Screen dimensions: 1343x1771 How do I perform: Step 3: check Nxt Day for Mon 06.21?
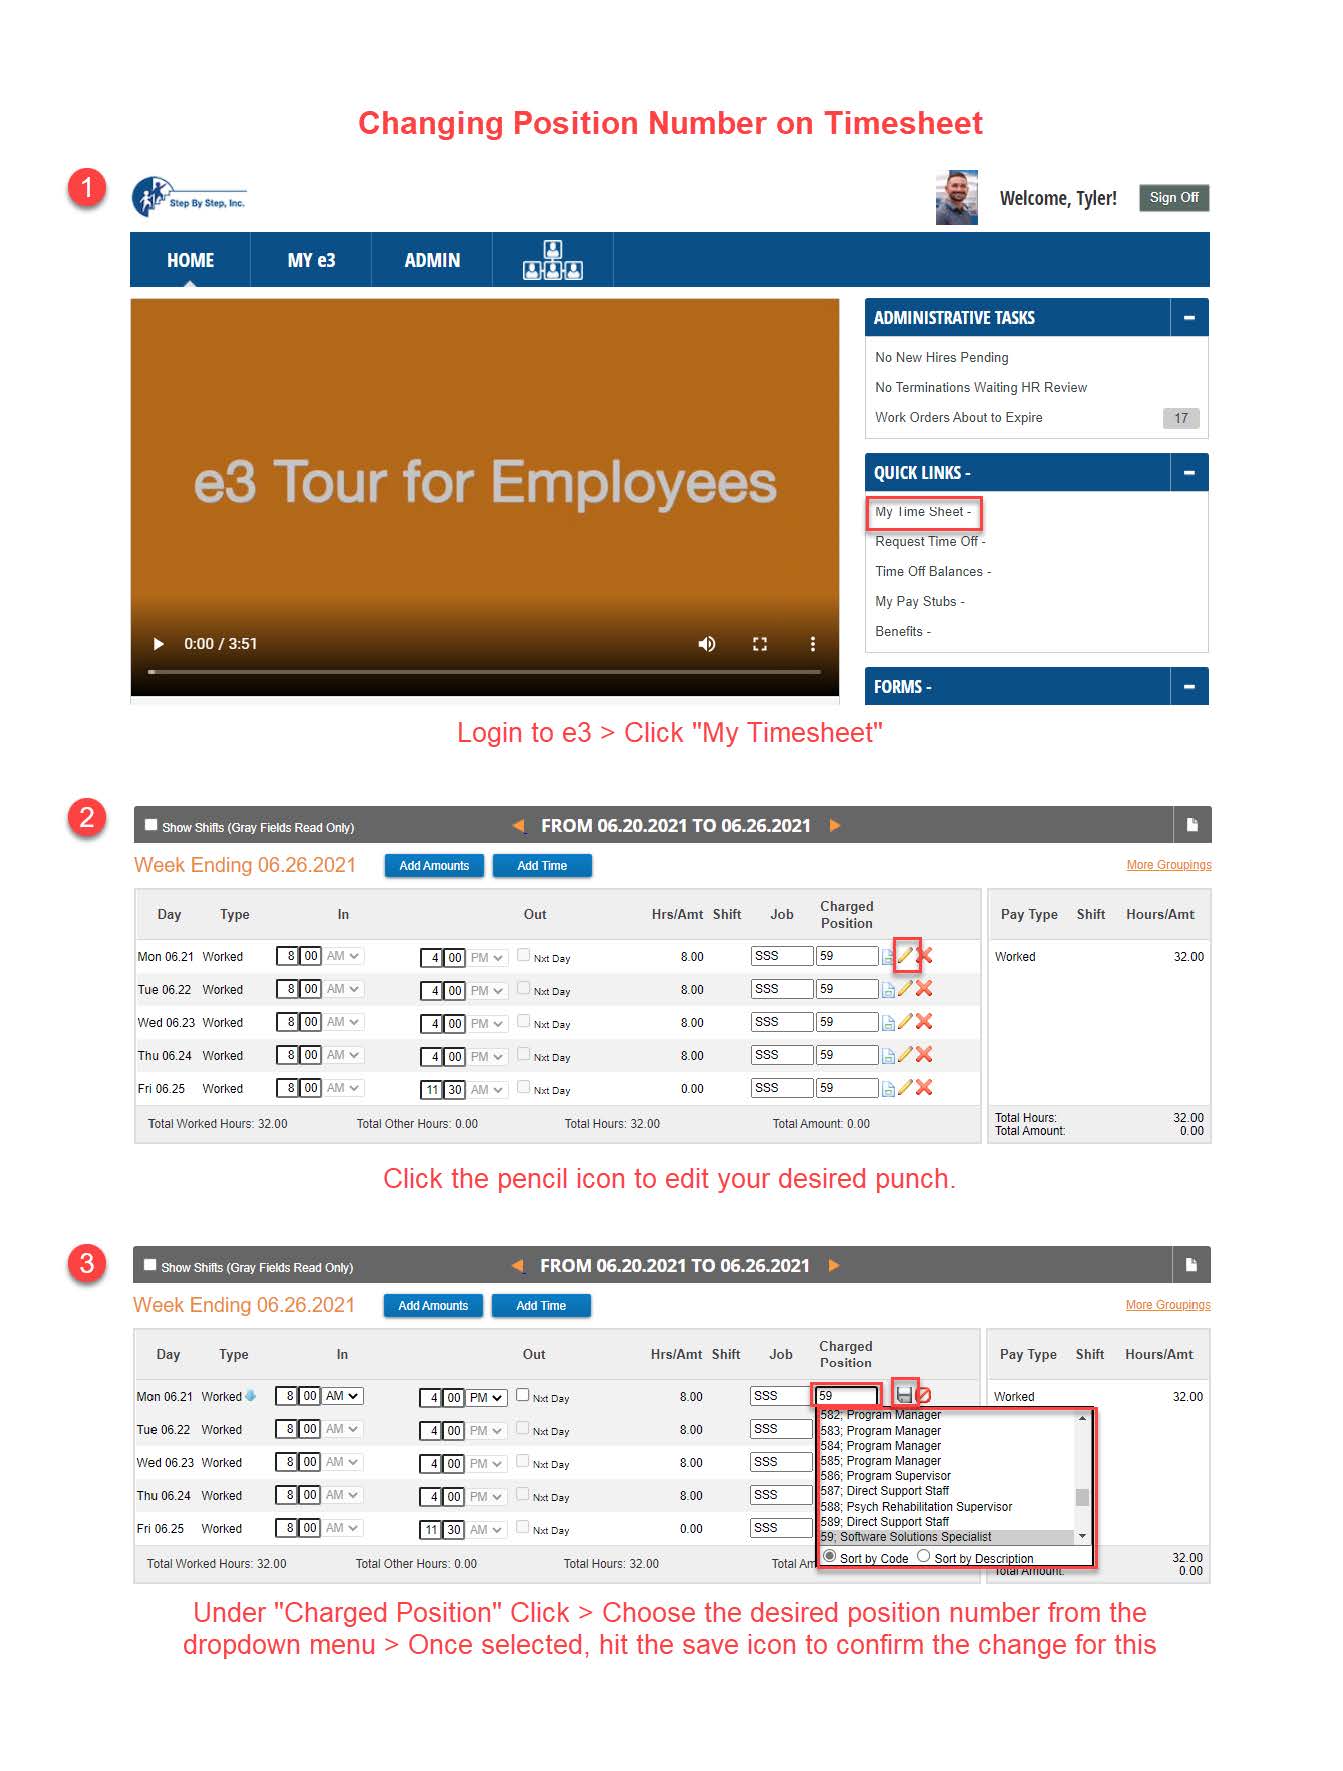(x=522, y=1395)
